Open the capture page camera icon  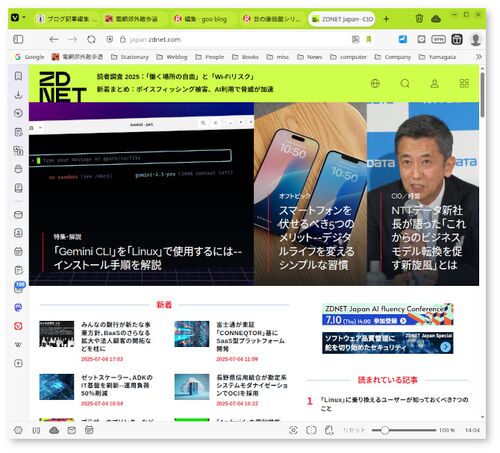293,430
